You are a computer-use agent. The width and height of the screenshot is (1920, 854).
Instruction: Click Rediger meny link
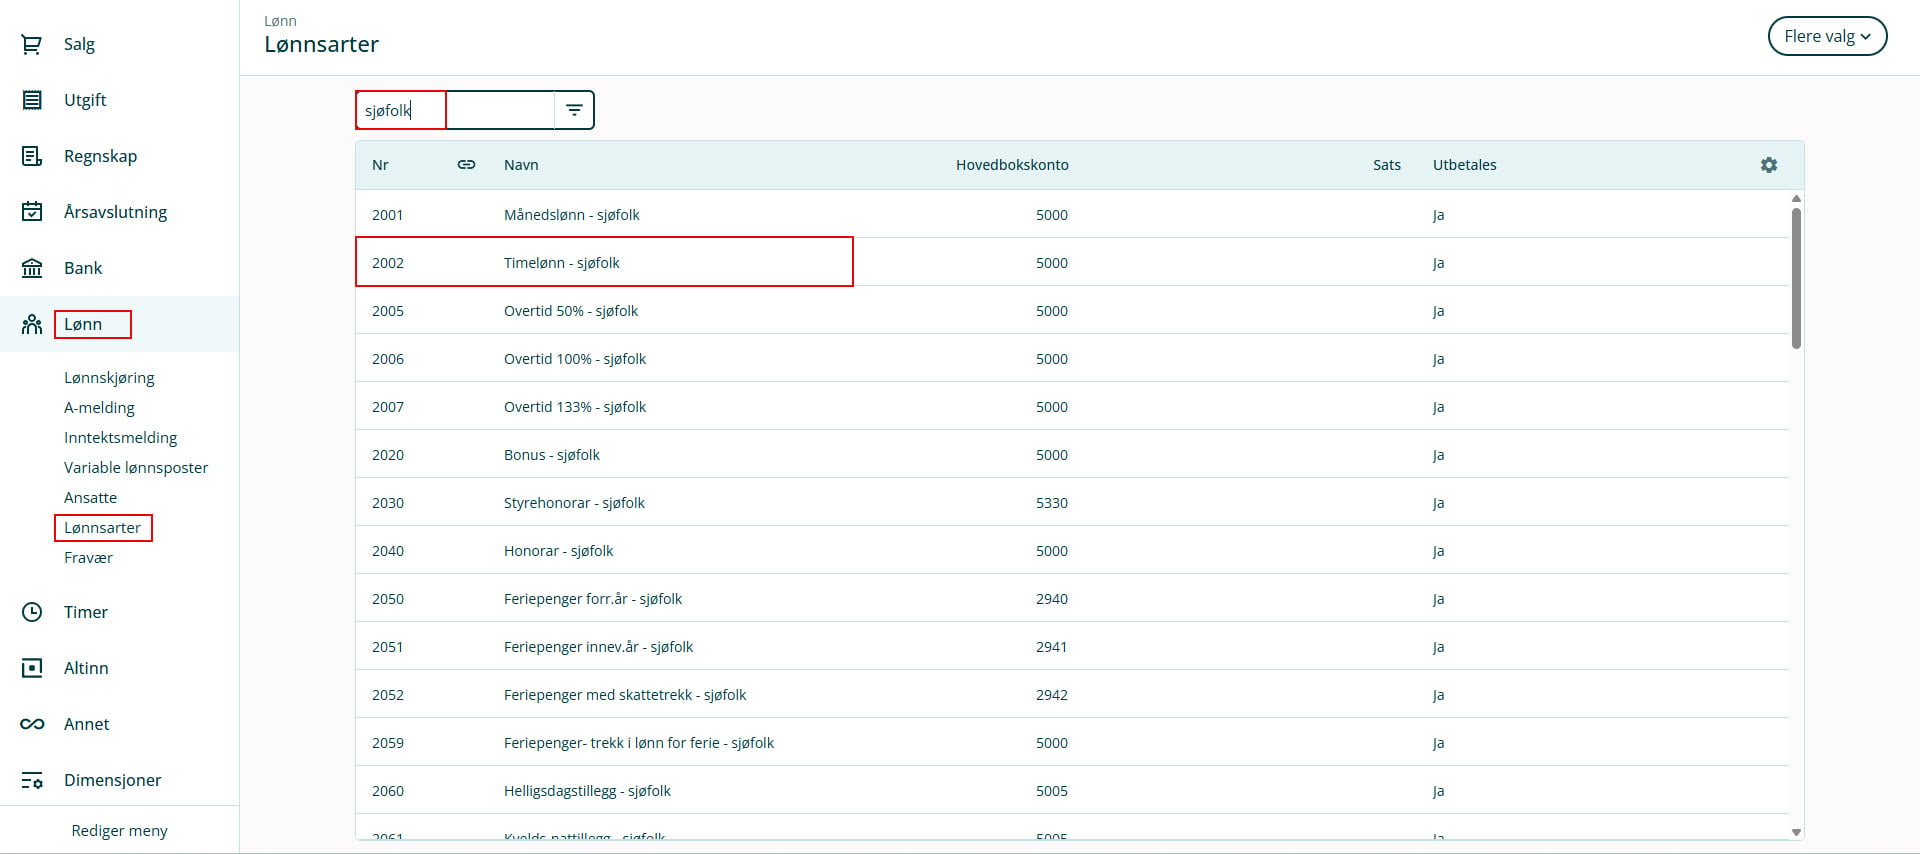pos(119,831)
